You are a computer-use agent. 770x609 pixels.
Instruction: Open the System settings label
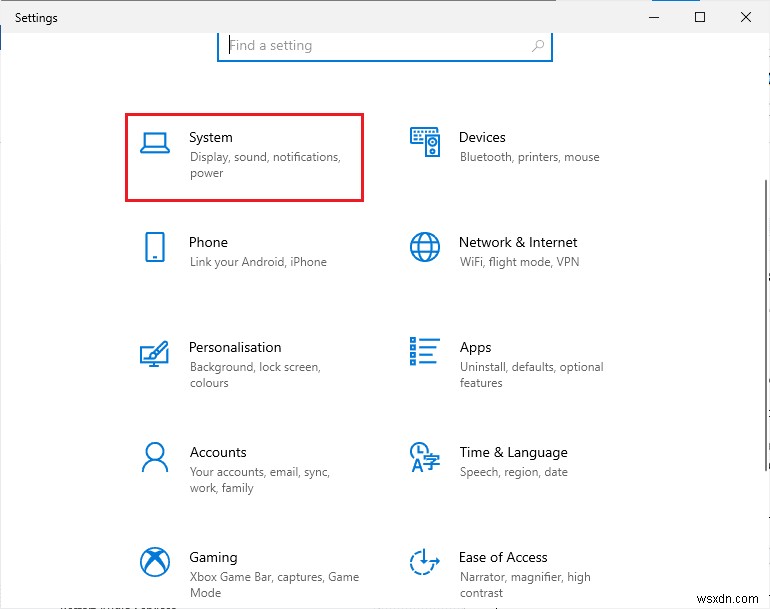tap(210, 137)
